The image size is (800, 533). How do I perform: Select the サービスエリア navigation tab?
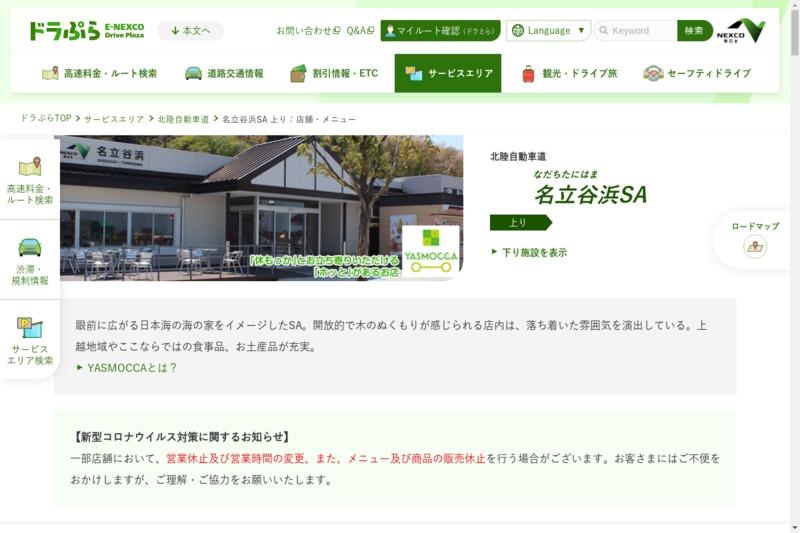pyautogui.click(x=447, y=73)
